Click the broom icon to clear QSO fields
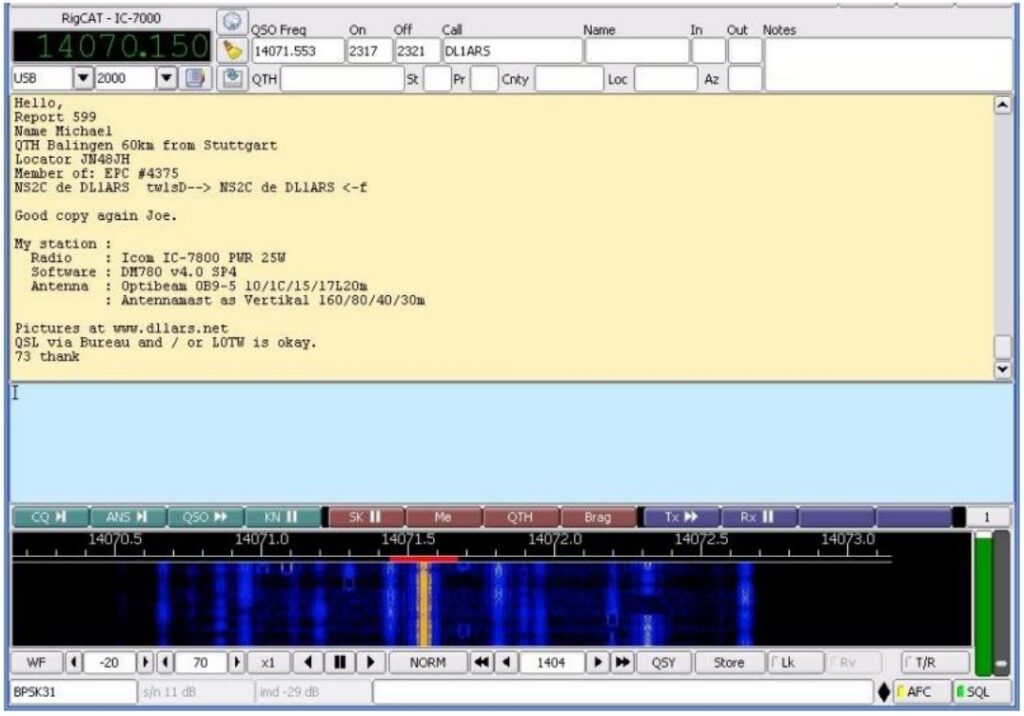This screenshot has width=1024, height=716. pyautogui.click(x=232, y=50)
